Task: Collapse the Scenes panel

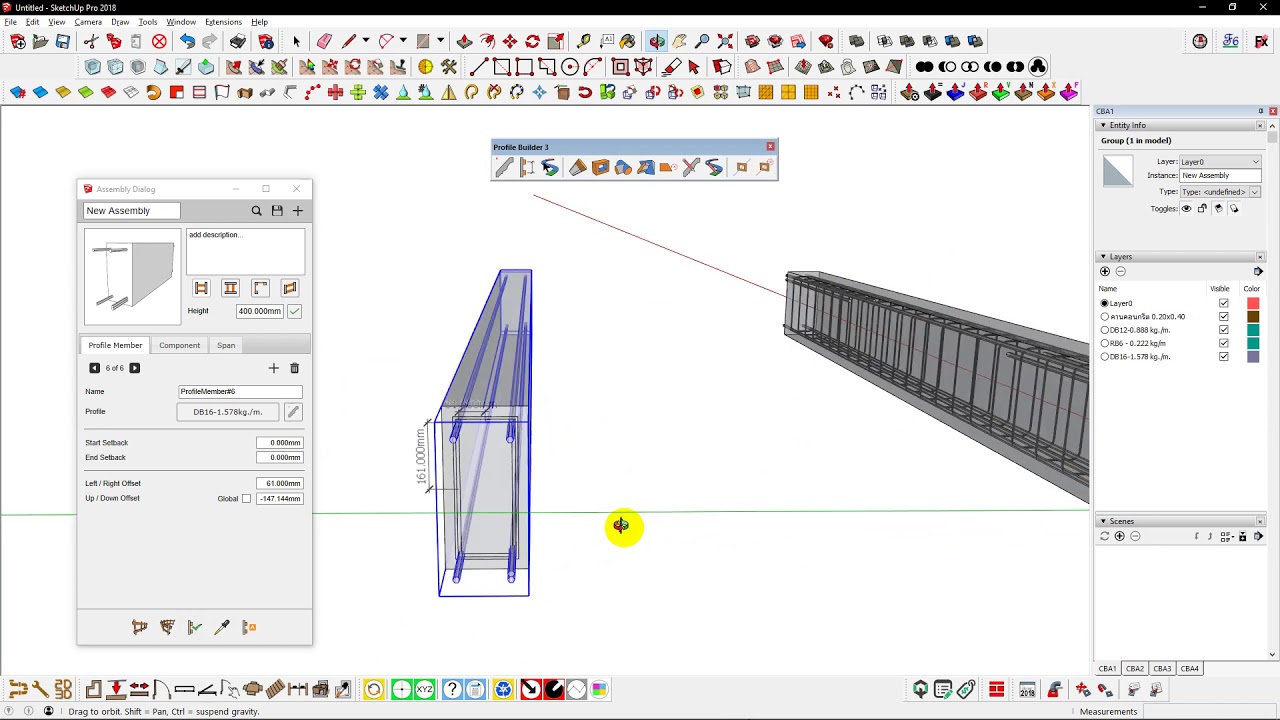Action: point(1103,521)
